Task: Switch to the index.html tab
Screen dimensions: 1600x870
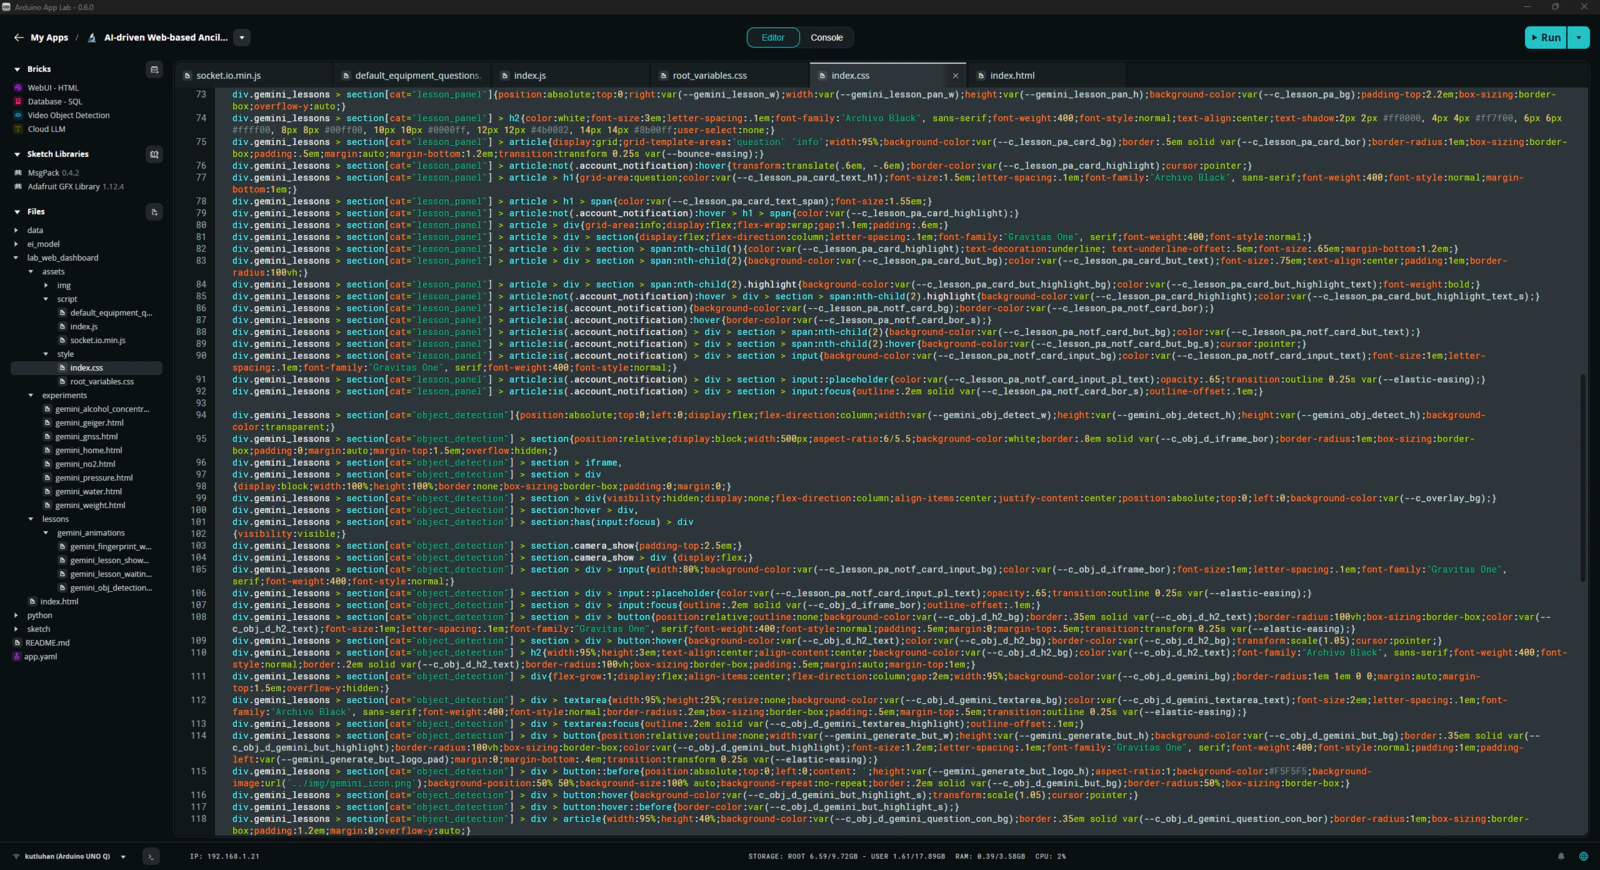Action: [x=1012, y=76]
